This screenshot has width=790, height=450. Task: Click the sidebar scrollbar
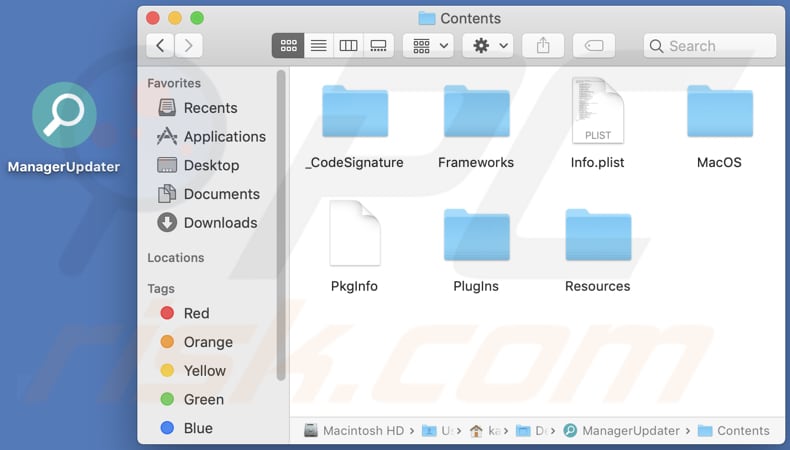click(x=281, y=225)
